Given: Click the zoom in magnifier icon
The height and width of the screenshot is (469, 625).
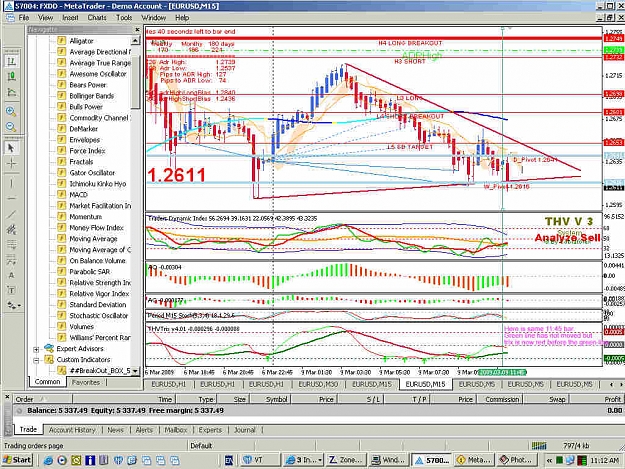Looking at the screenshot, I should click(x=11, y=112).
